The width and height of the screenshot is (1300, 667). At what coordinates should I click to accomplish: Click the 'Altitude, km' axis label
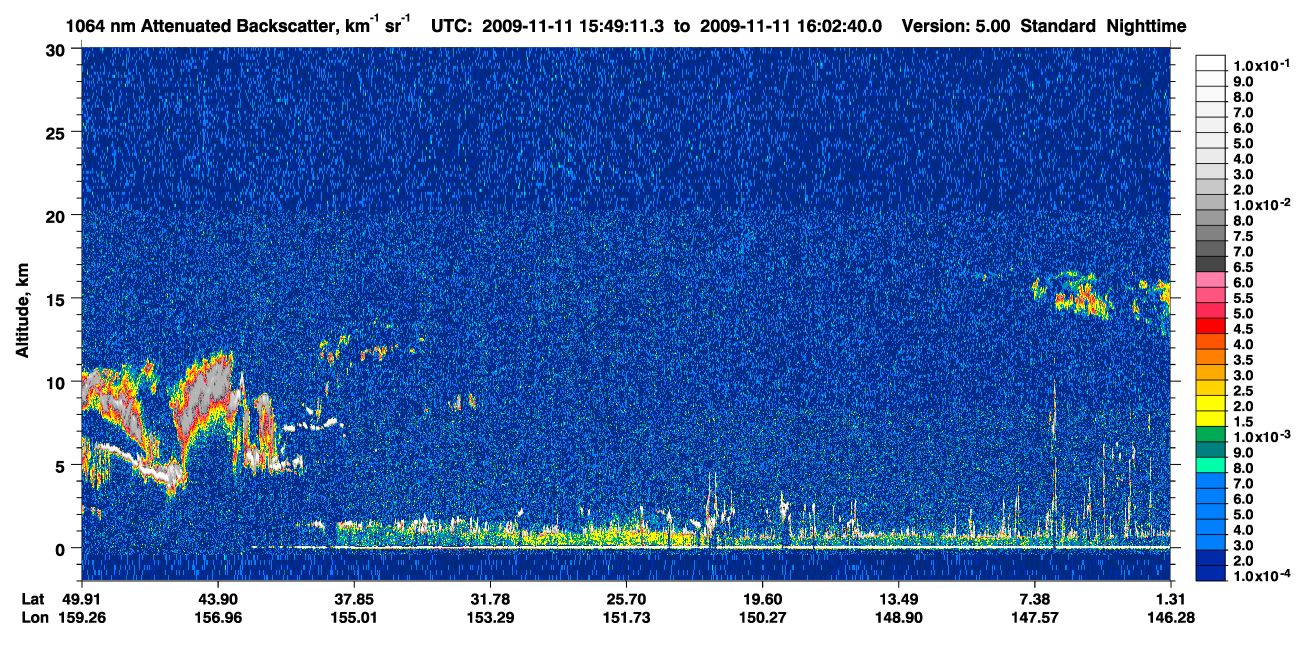point(22,310)
